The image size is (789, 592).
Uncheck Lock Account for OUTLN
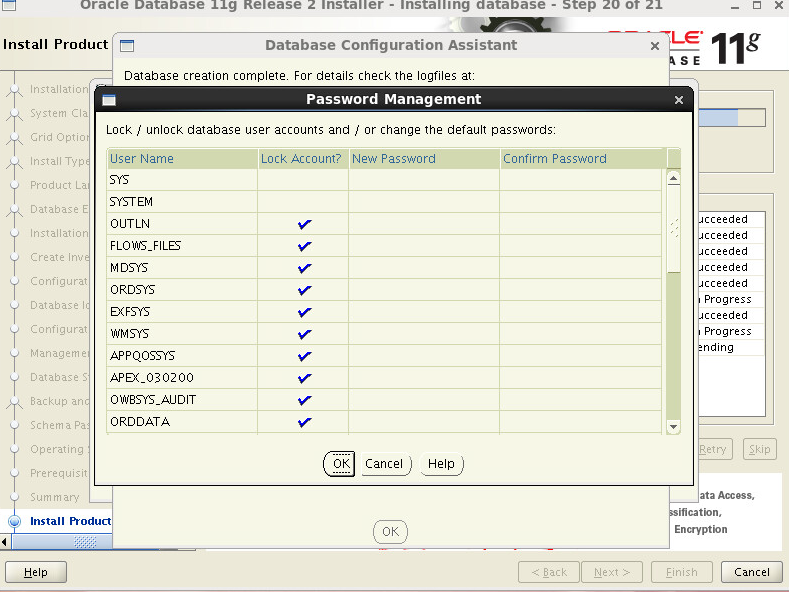pos(304,224)
